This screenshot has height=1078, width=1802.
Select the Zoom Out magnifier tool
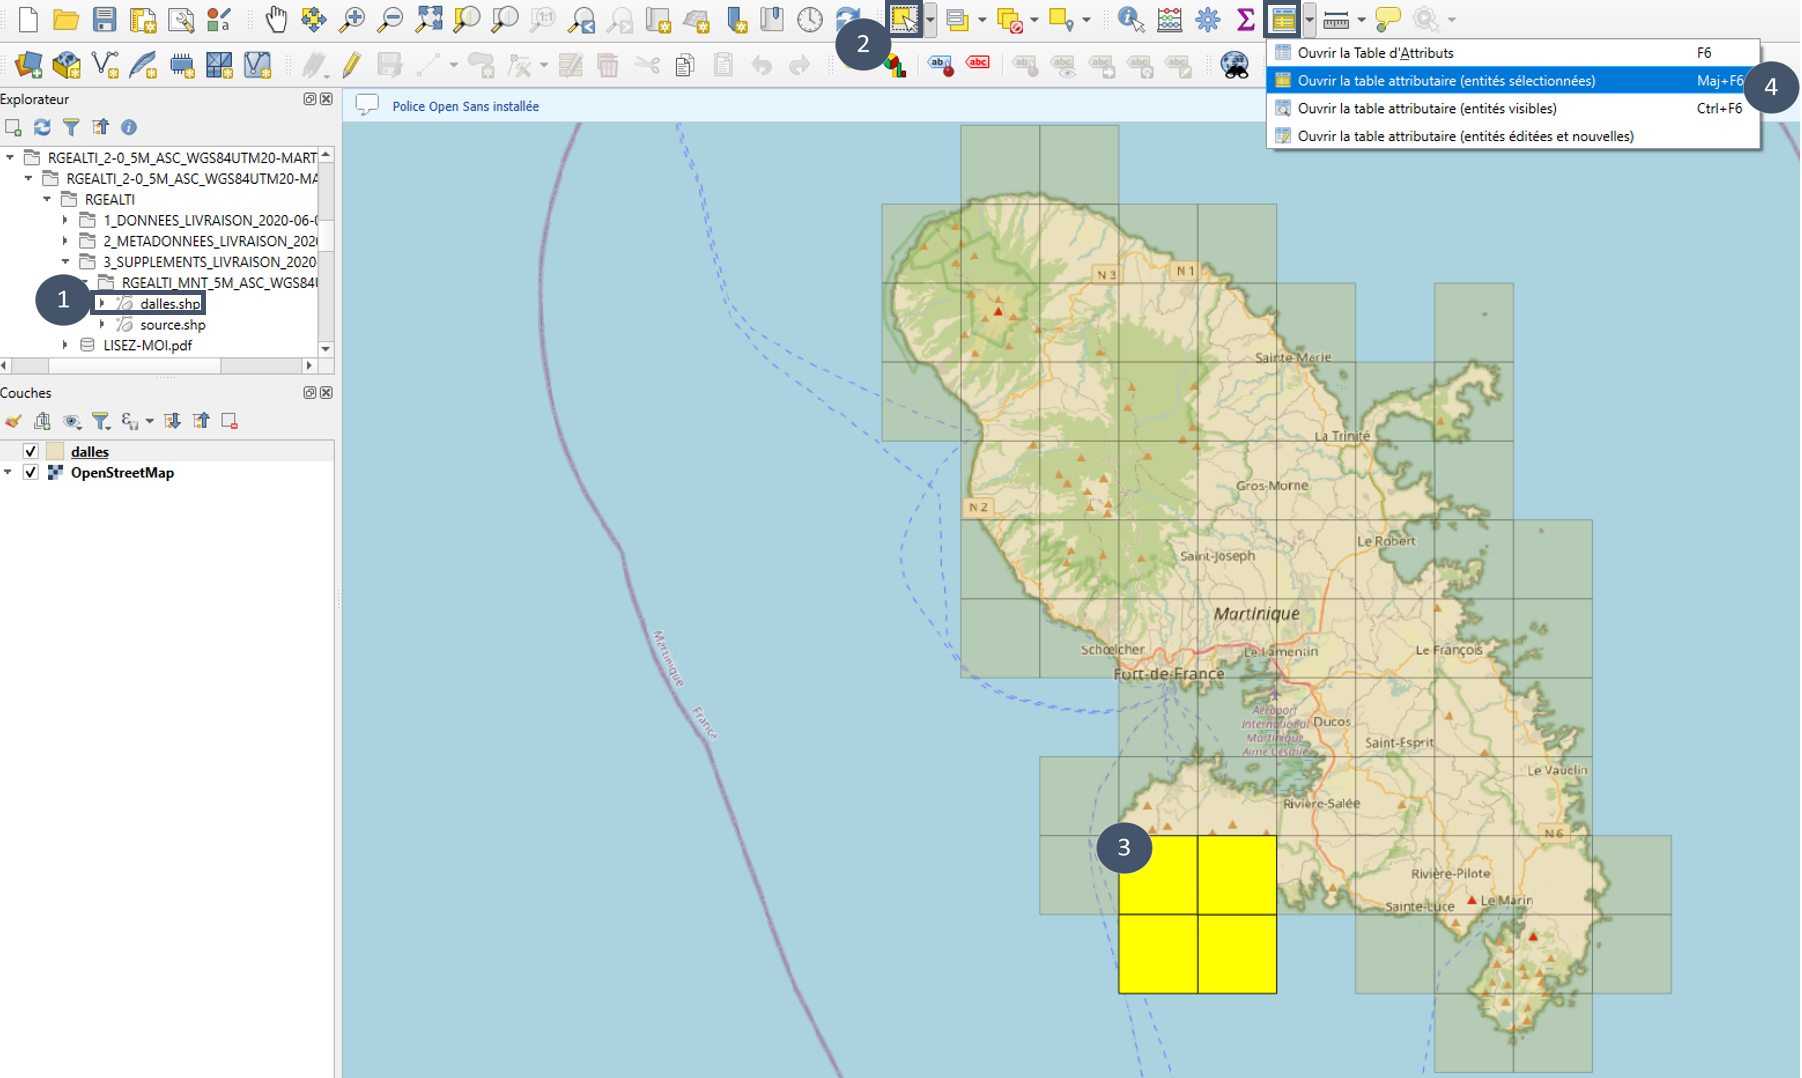point(390,19)
